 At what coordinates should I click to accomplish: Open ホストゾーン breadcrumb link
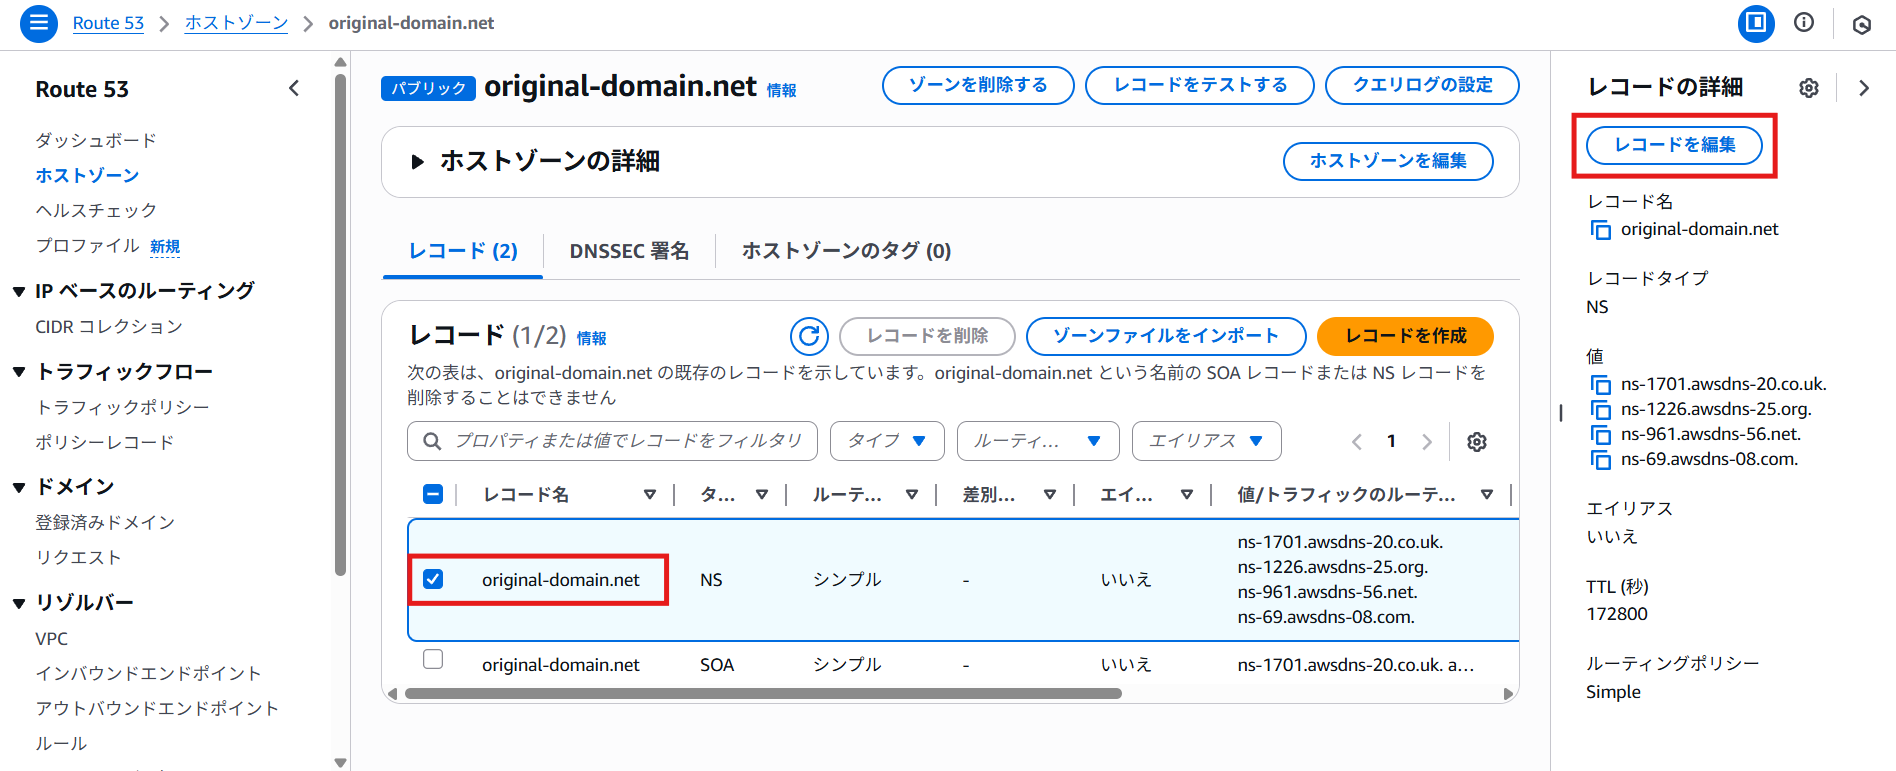pos(236,23)
